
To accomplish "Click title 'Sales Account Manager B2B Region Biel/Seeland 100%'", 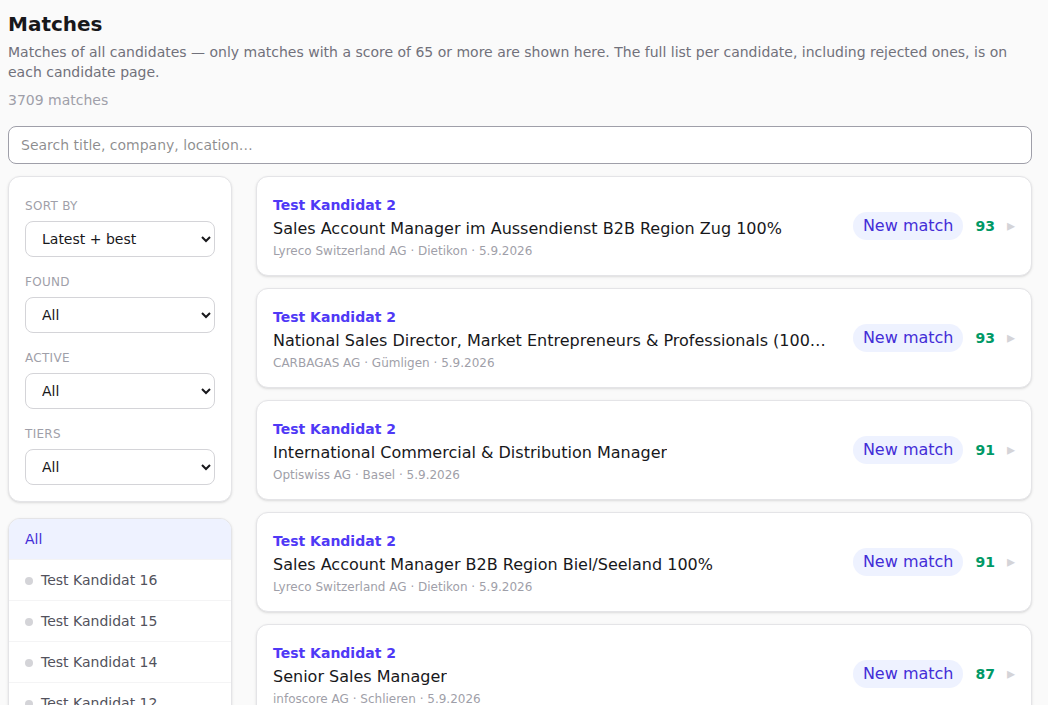I will pos(493,565).
